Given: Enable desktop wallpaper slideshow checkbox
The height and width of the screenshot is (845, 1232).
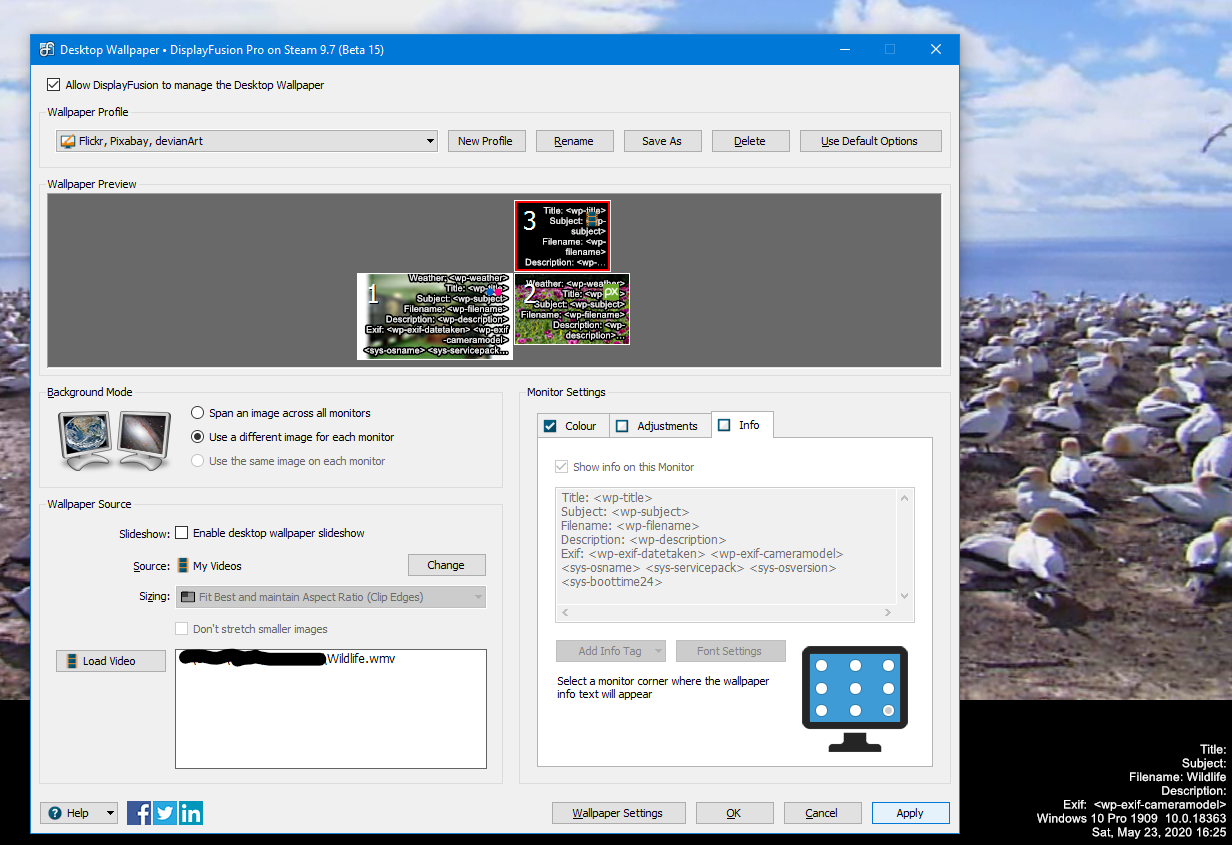Looking at the screenshot, I should (182, 533).
